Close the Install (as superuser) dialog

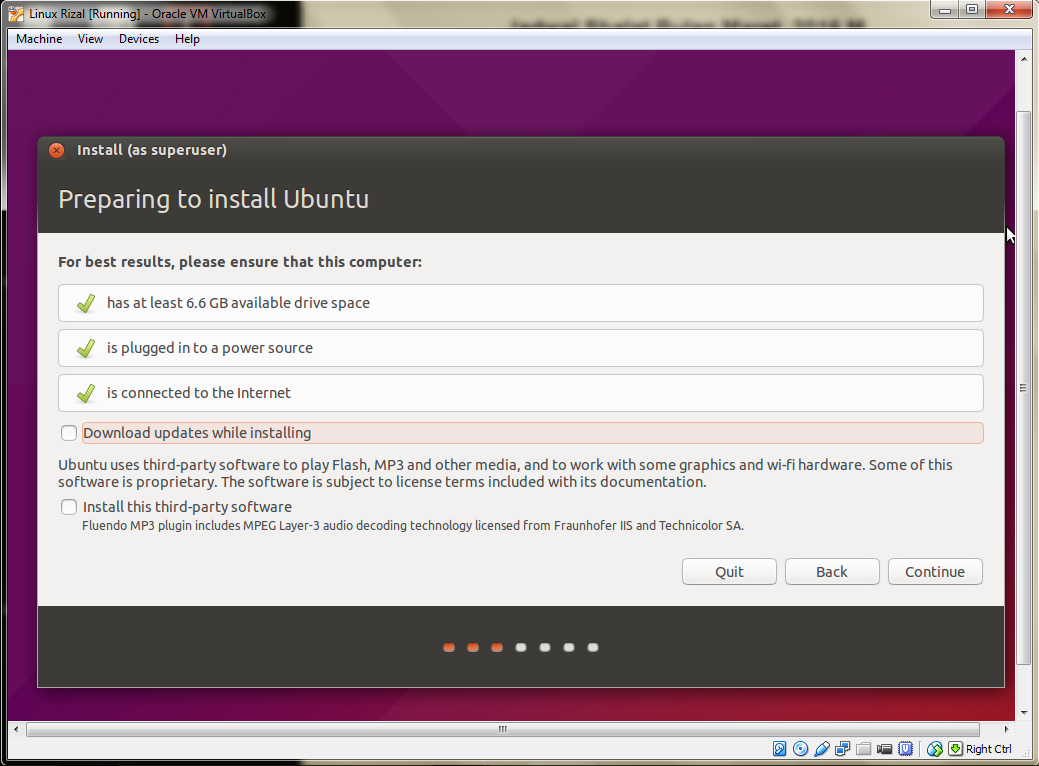(x=57, y=150)
